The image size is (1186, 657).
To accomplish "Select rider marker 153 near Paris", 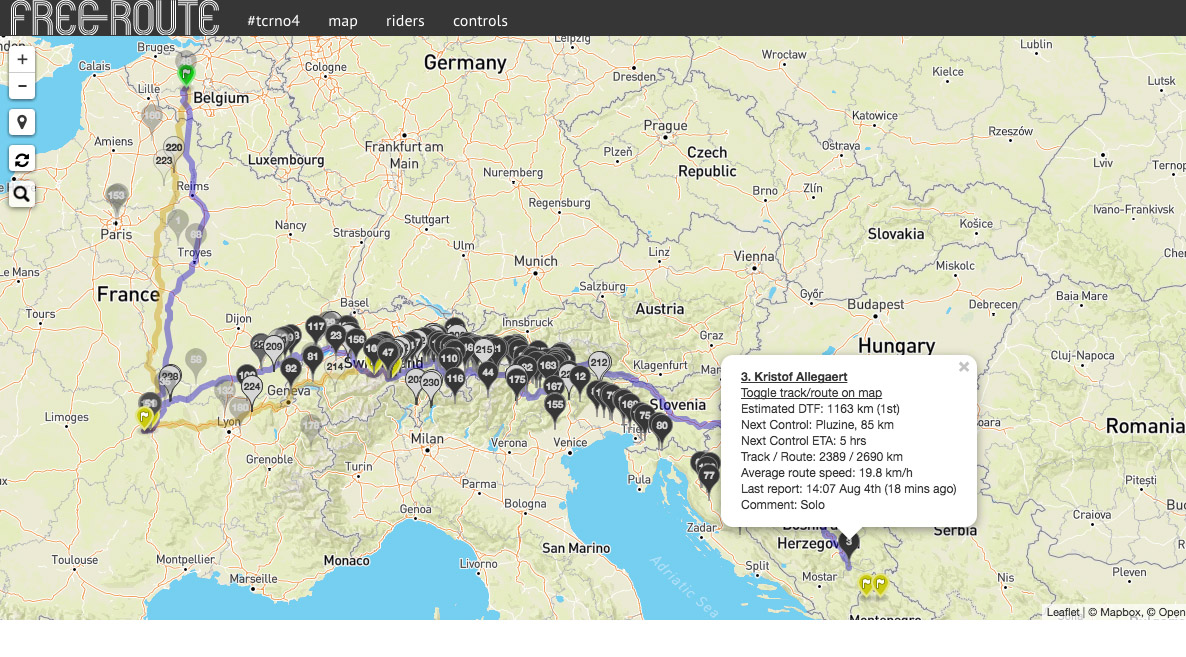I will point(117,196).
